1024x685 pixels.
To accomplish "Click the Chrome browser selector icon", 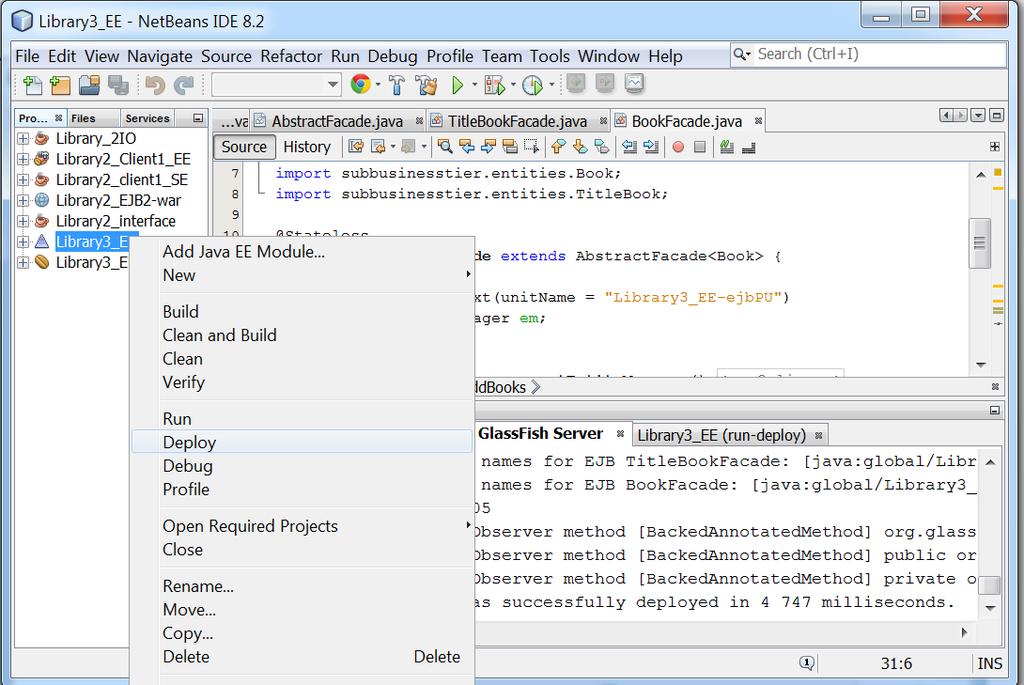I will pyautogui.click(x=360, y=84).
